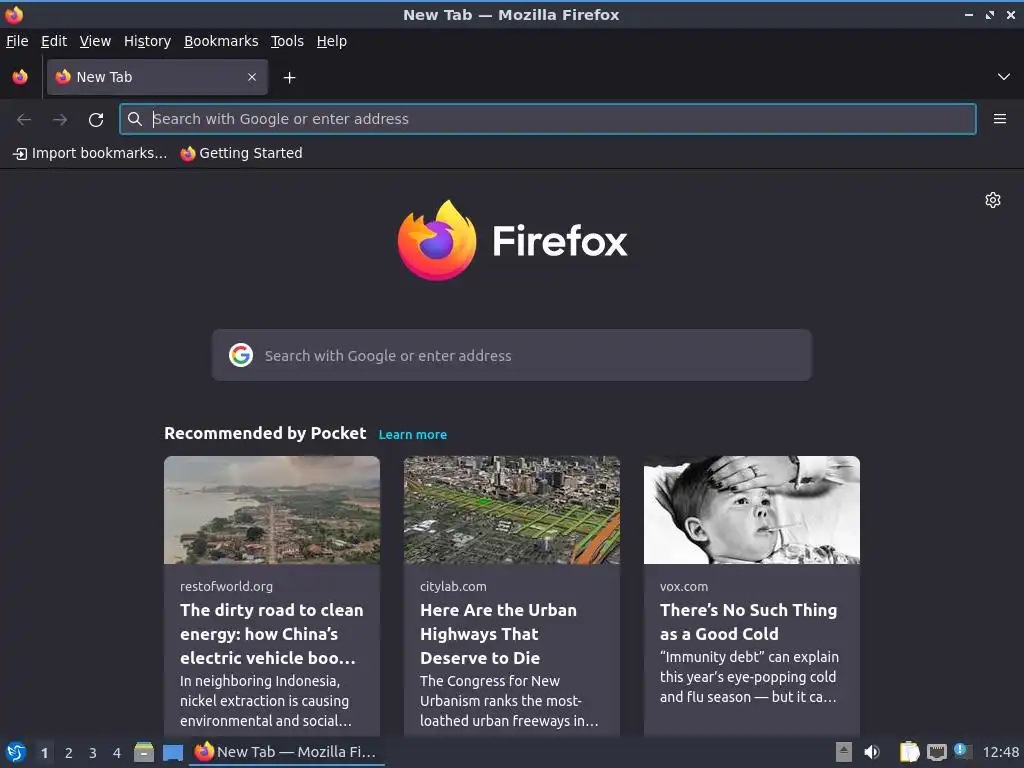Follow the Pocket Learn more link
The height and width of the screenshot is (768, 1024).
(413, 434)
